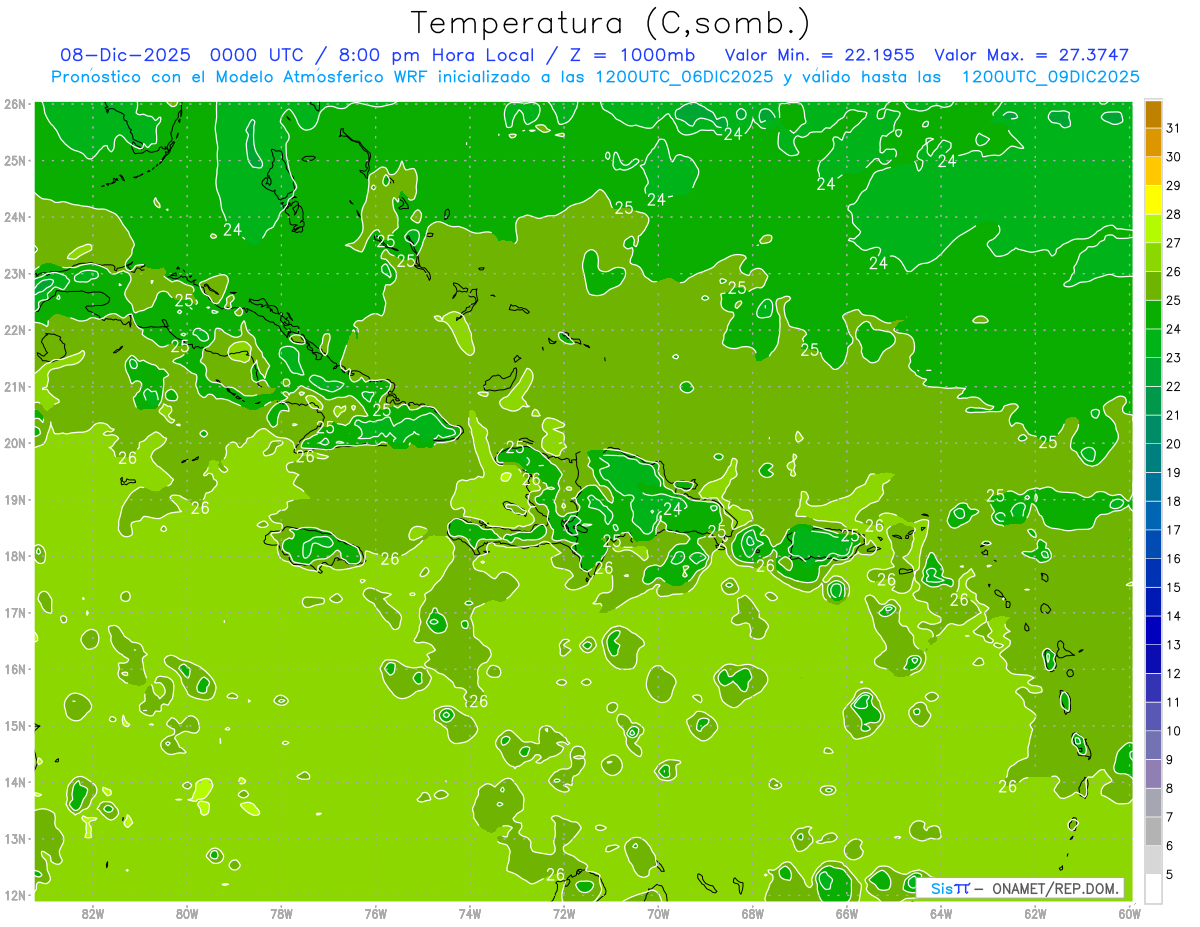Image resolution: width=1200 pixels, height=927 pixels.
Task: Click the 76W longitude label
Action: (x=375, y=913)
